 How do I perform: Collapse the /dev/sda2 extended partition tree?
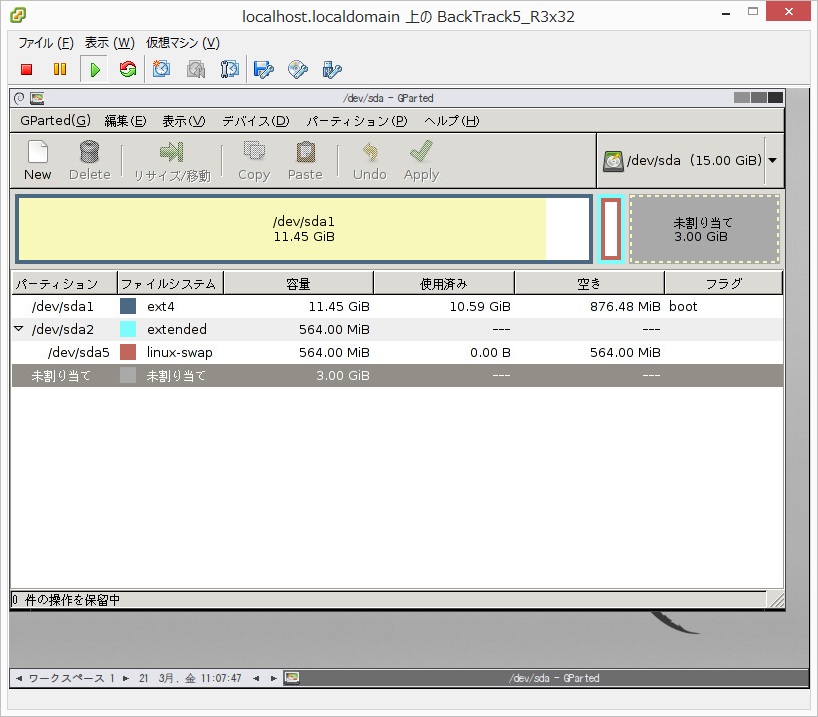click(19, 329)
